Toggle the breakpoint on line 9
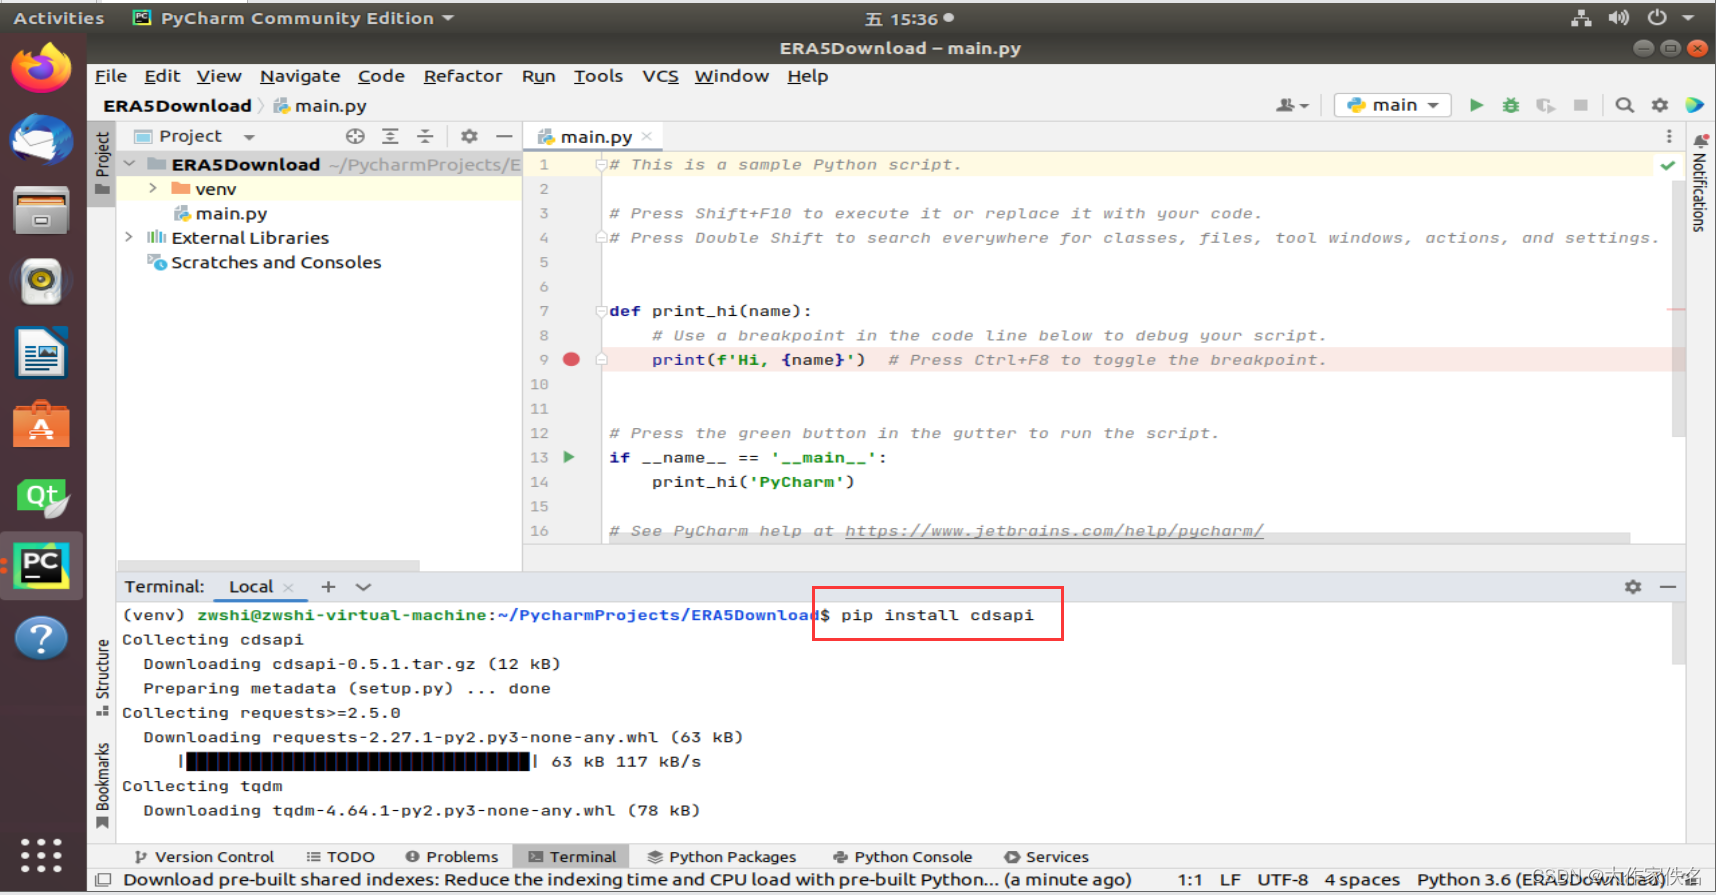 pyautogui.click(x=571, y=360)
